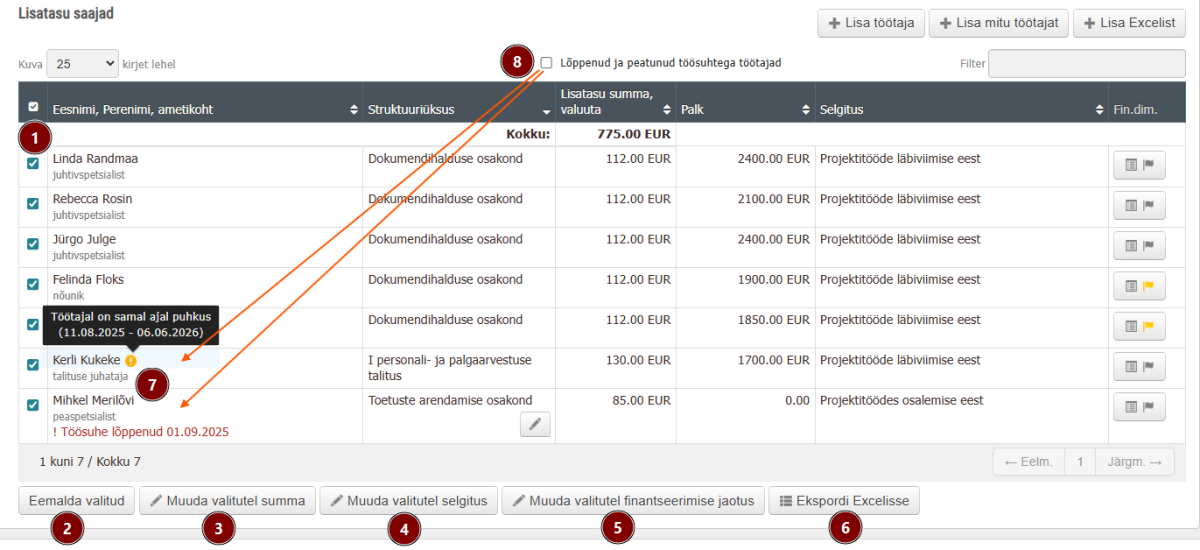
Task: Enable 'Lõppenud ja peatunud töösuhtega töötajad' checkbox
Action: (546, 62)
